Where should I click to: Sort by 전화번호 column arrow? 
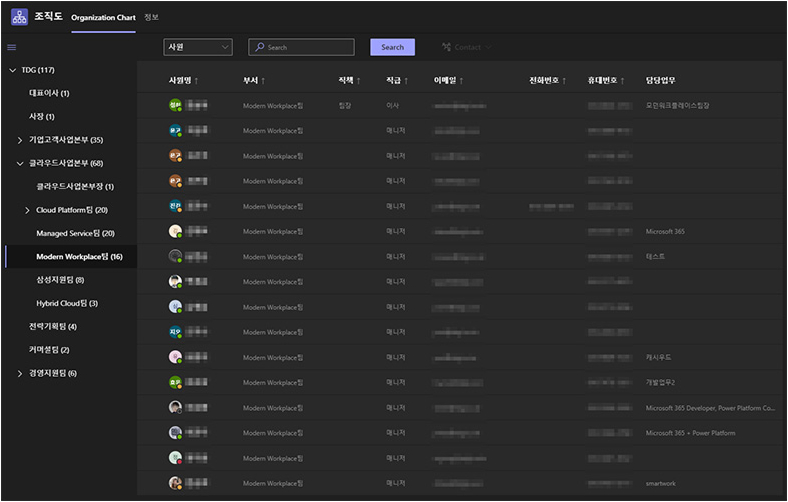[564, 81]
